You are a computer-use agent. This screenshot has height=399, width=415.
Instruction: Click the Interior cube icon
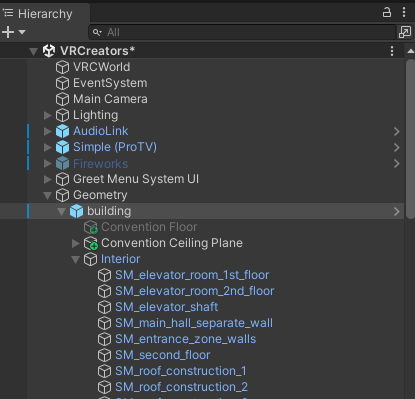(x=91, y=259)
